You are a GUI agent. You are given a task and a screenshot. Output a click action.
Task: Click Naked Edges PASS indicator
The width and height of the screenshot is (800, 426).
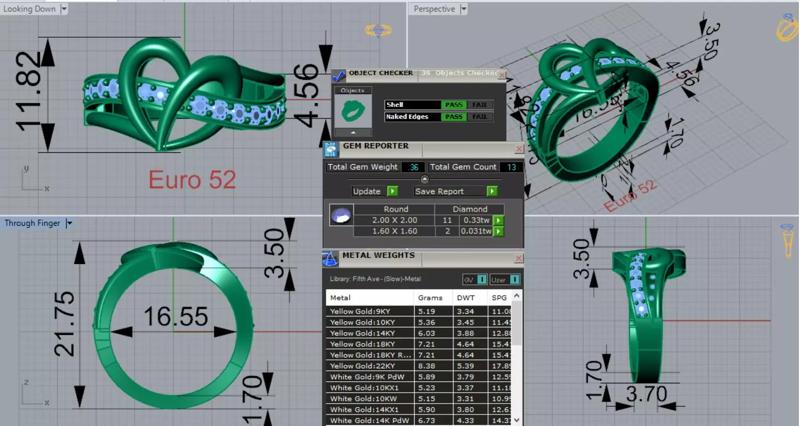[453, 117]
